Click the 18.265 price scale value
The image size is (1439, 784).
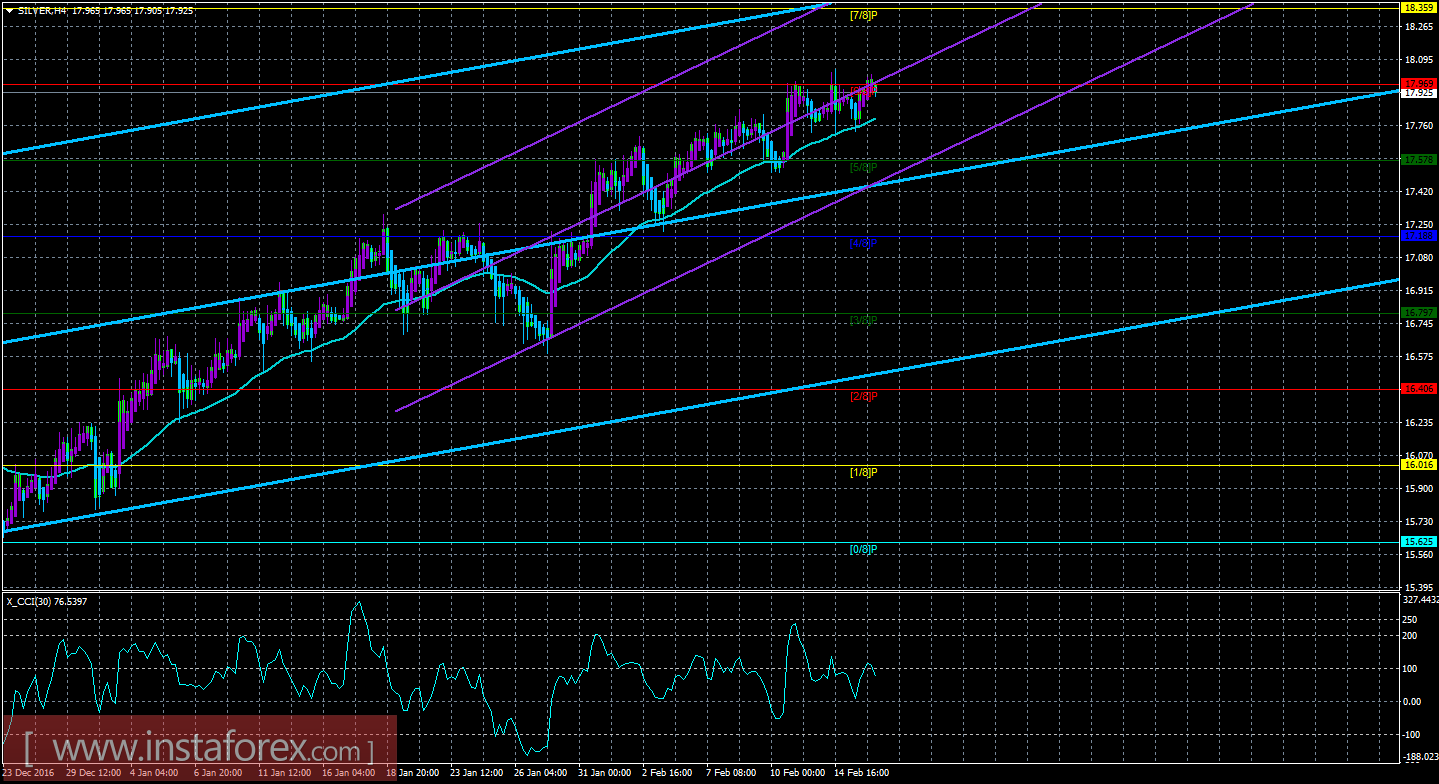coord(1417,27)
